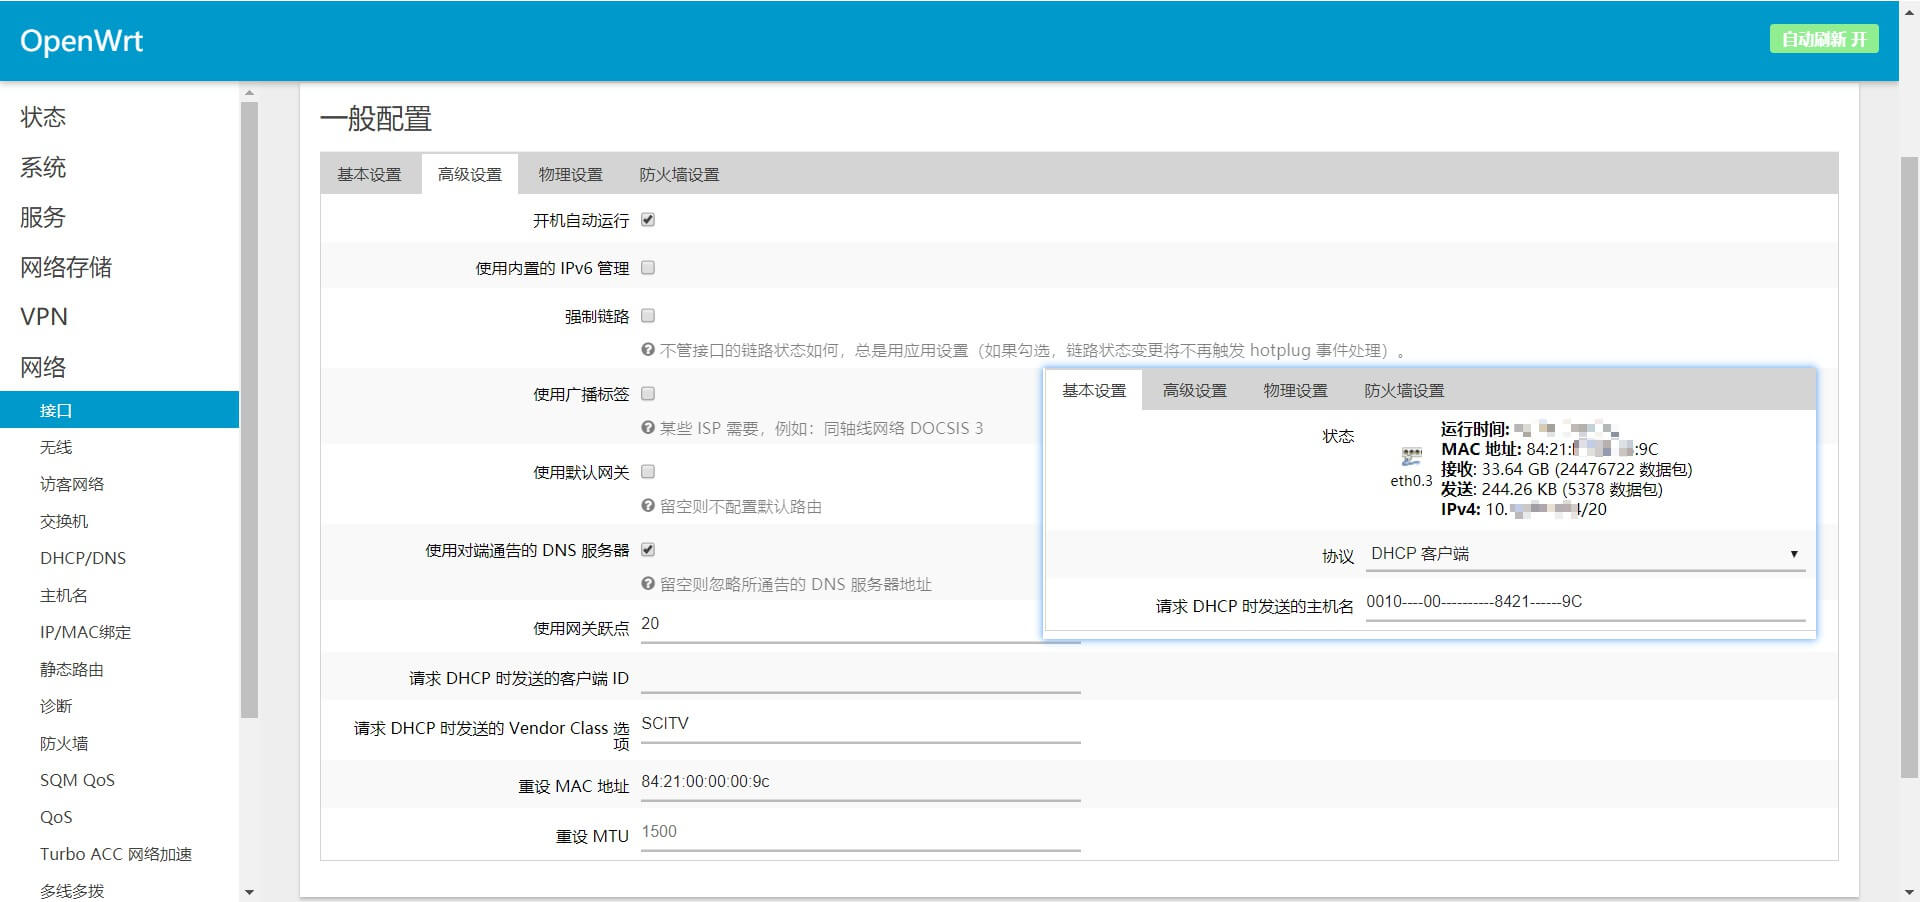Open the 防火墙设置 tab in the popup dialog

(1404, 390)
